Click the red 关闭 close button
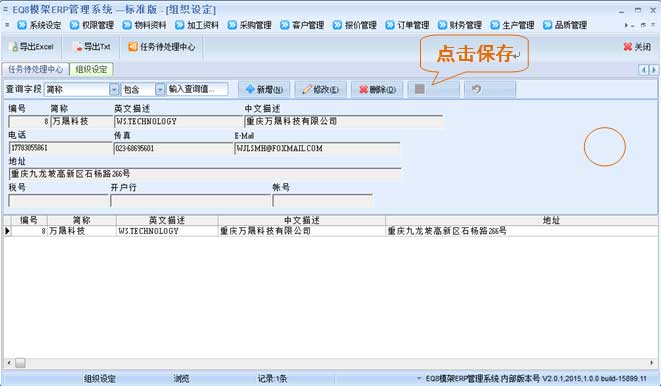The image size is (661, 386). pyautogui.click(x=637, y=46)
